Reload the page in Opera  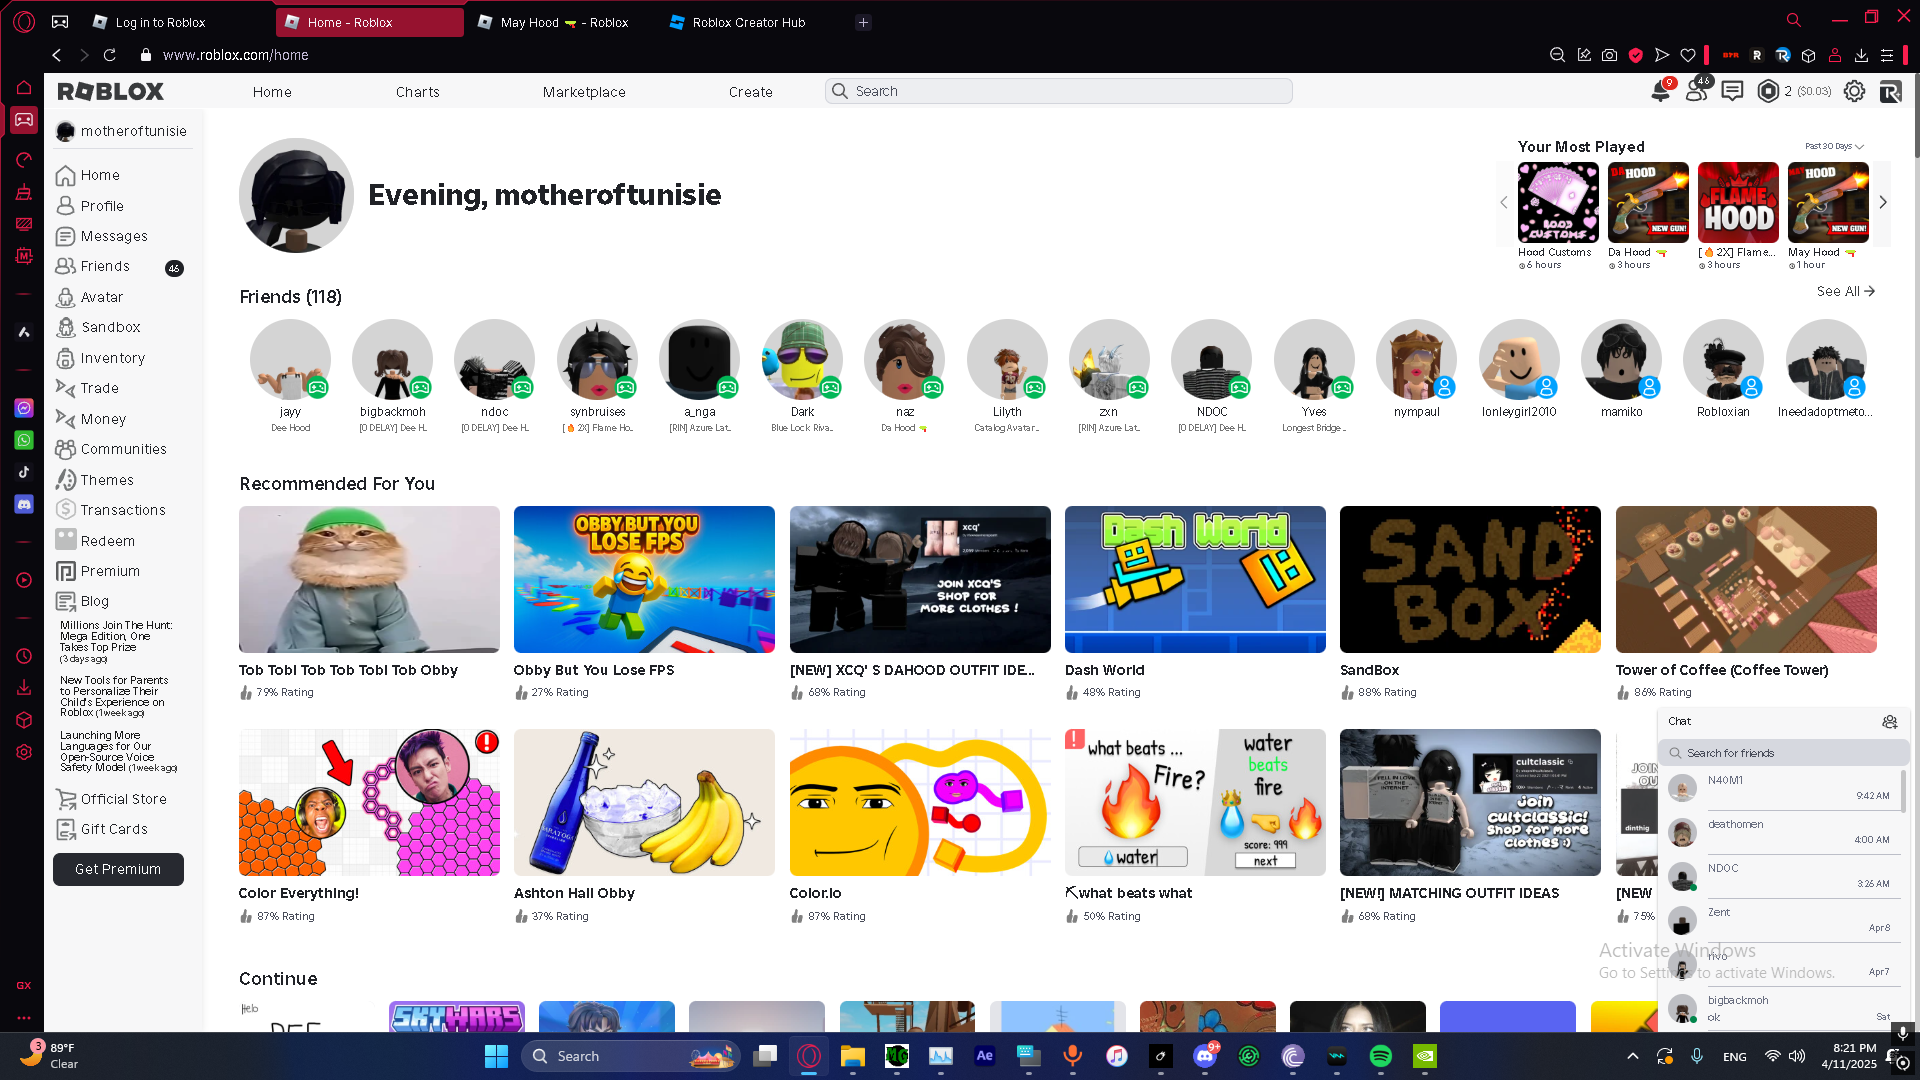(110, 55)
